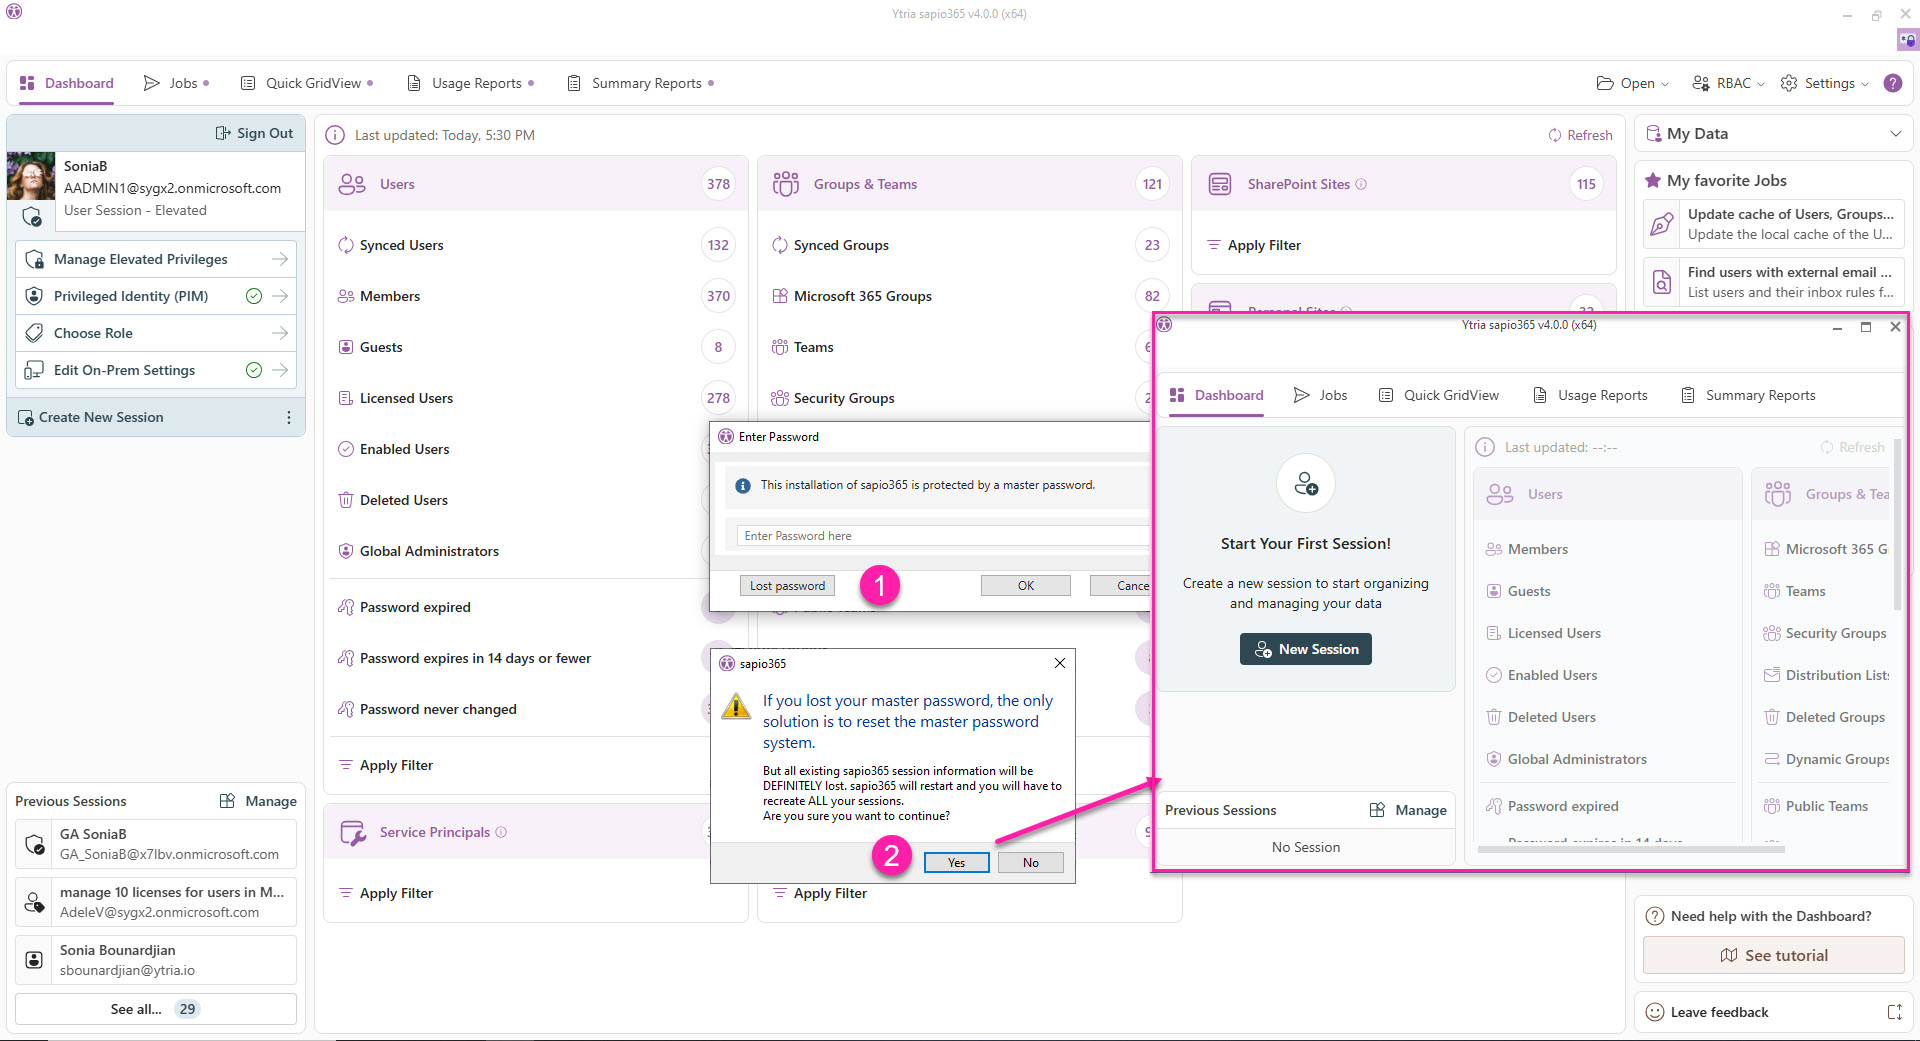Click the Lost password button
1920x1041 pixels.
tap(787, 586)
